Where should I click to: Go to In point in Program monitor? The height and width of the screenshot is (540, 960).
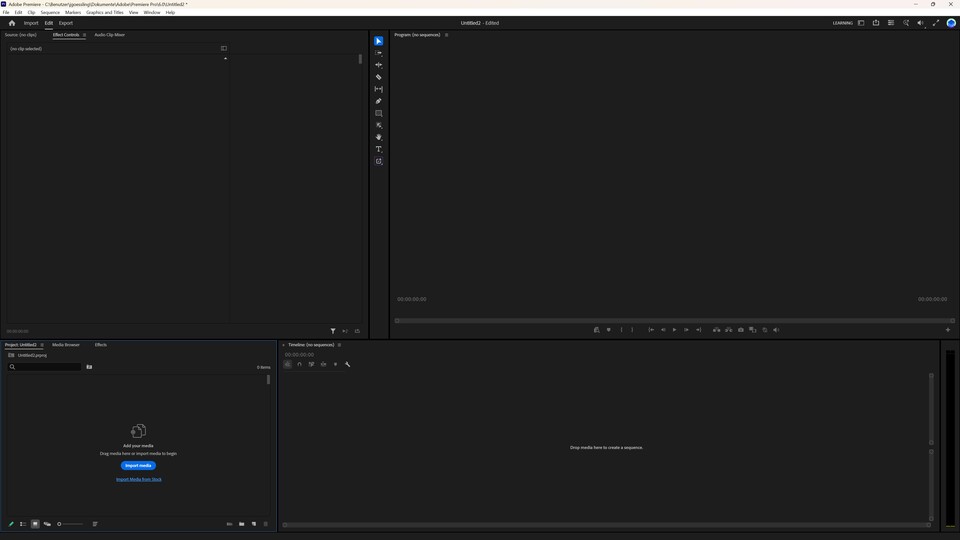(651, 330)
